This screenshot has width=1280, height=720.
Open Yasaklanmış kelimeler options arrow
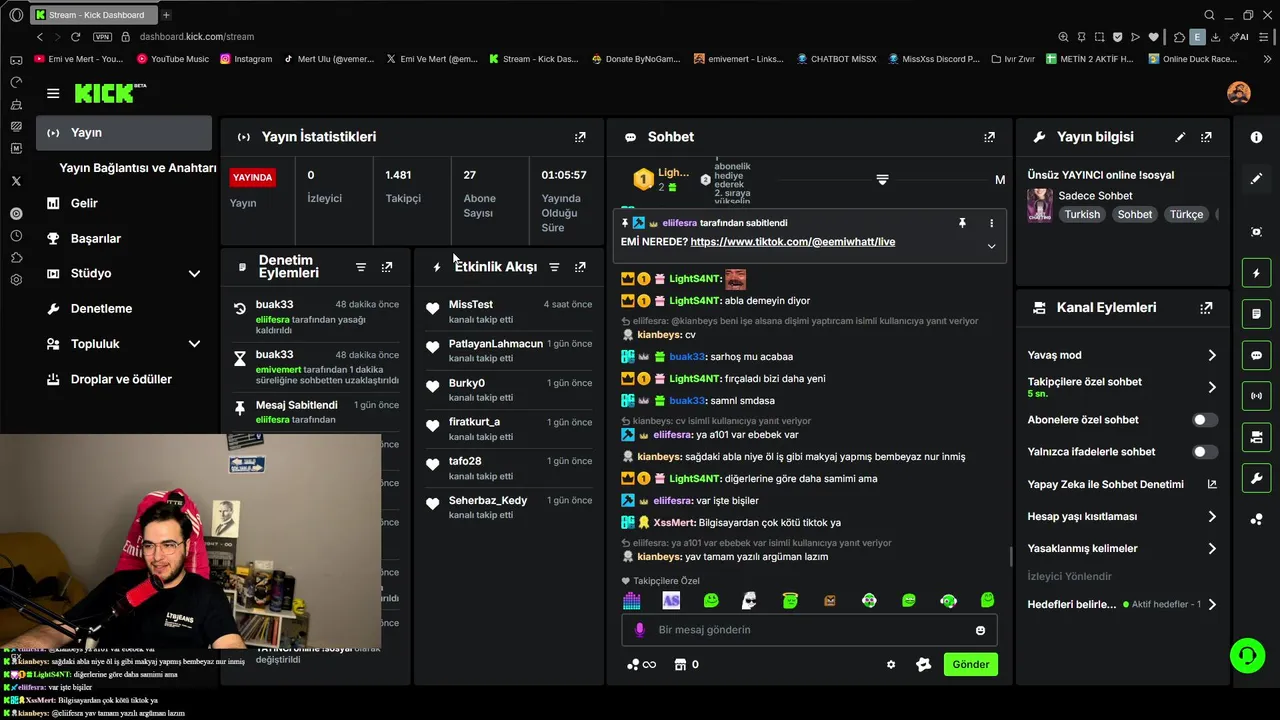pyautogui.click(x=1211, y=548)
